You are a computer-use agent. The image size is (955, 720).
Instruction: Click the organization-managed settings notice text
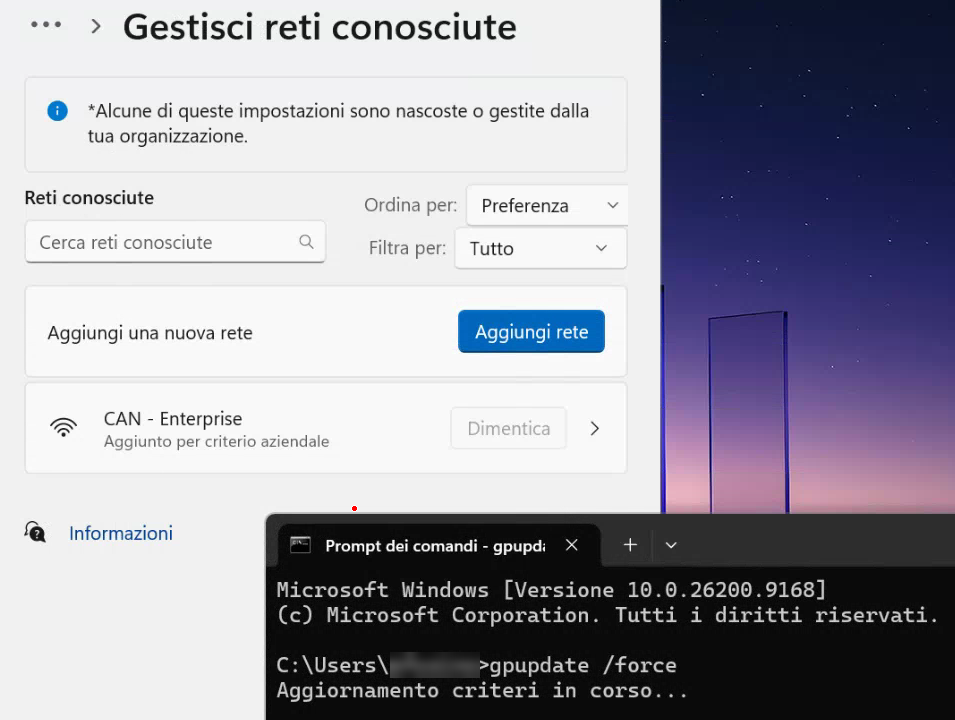point(338,123)
